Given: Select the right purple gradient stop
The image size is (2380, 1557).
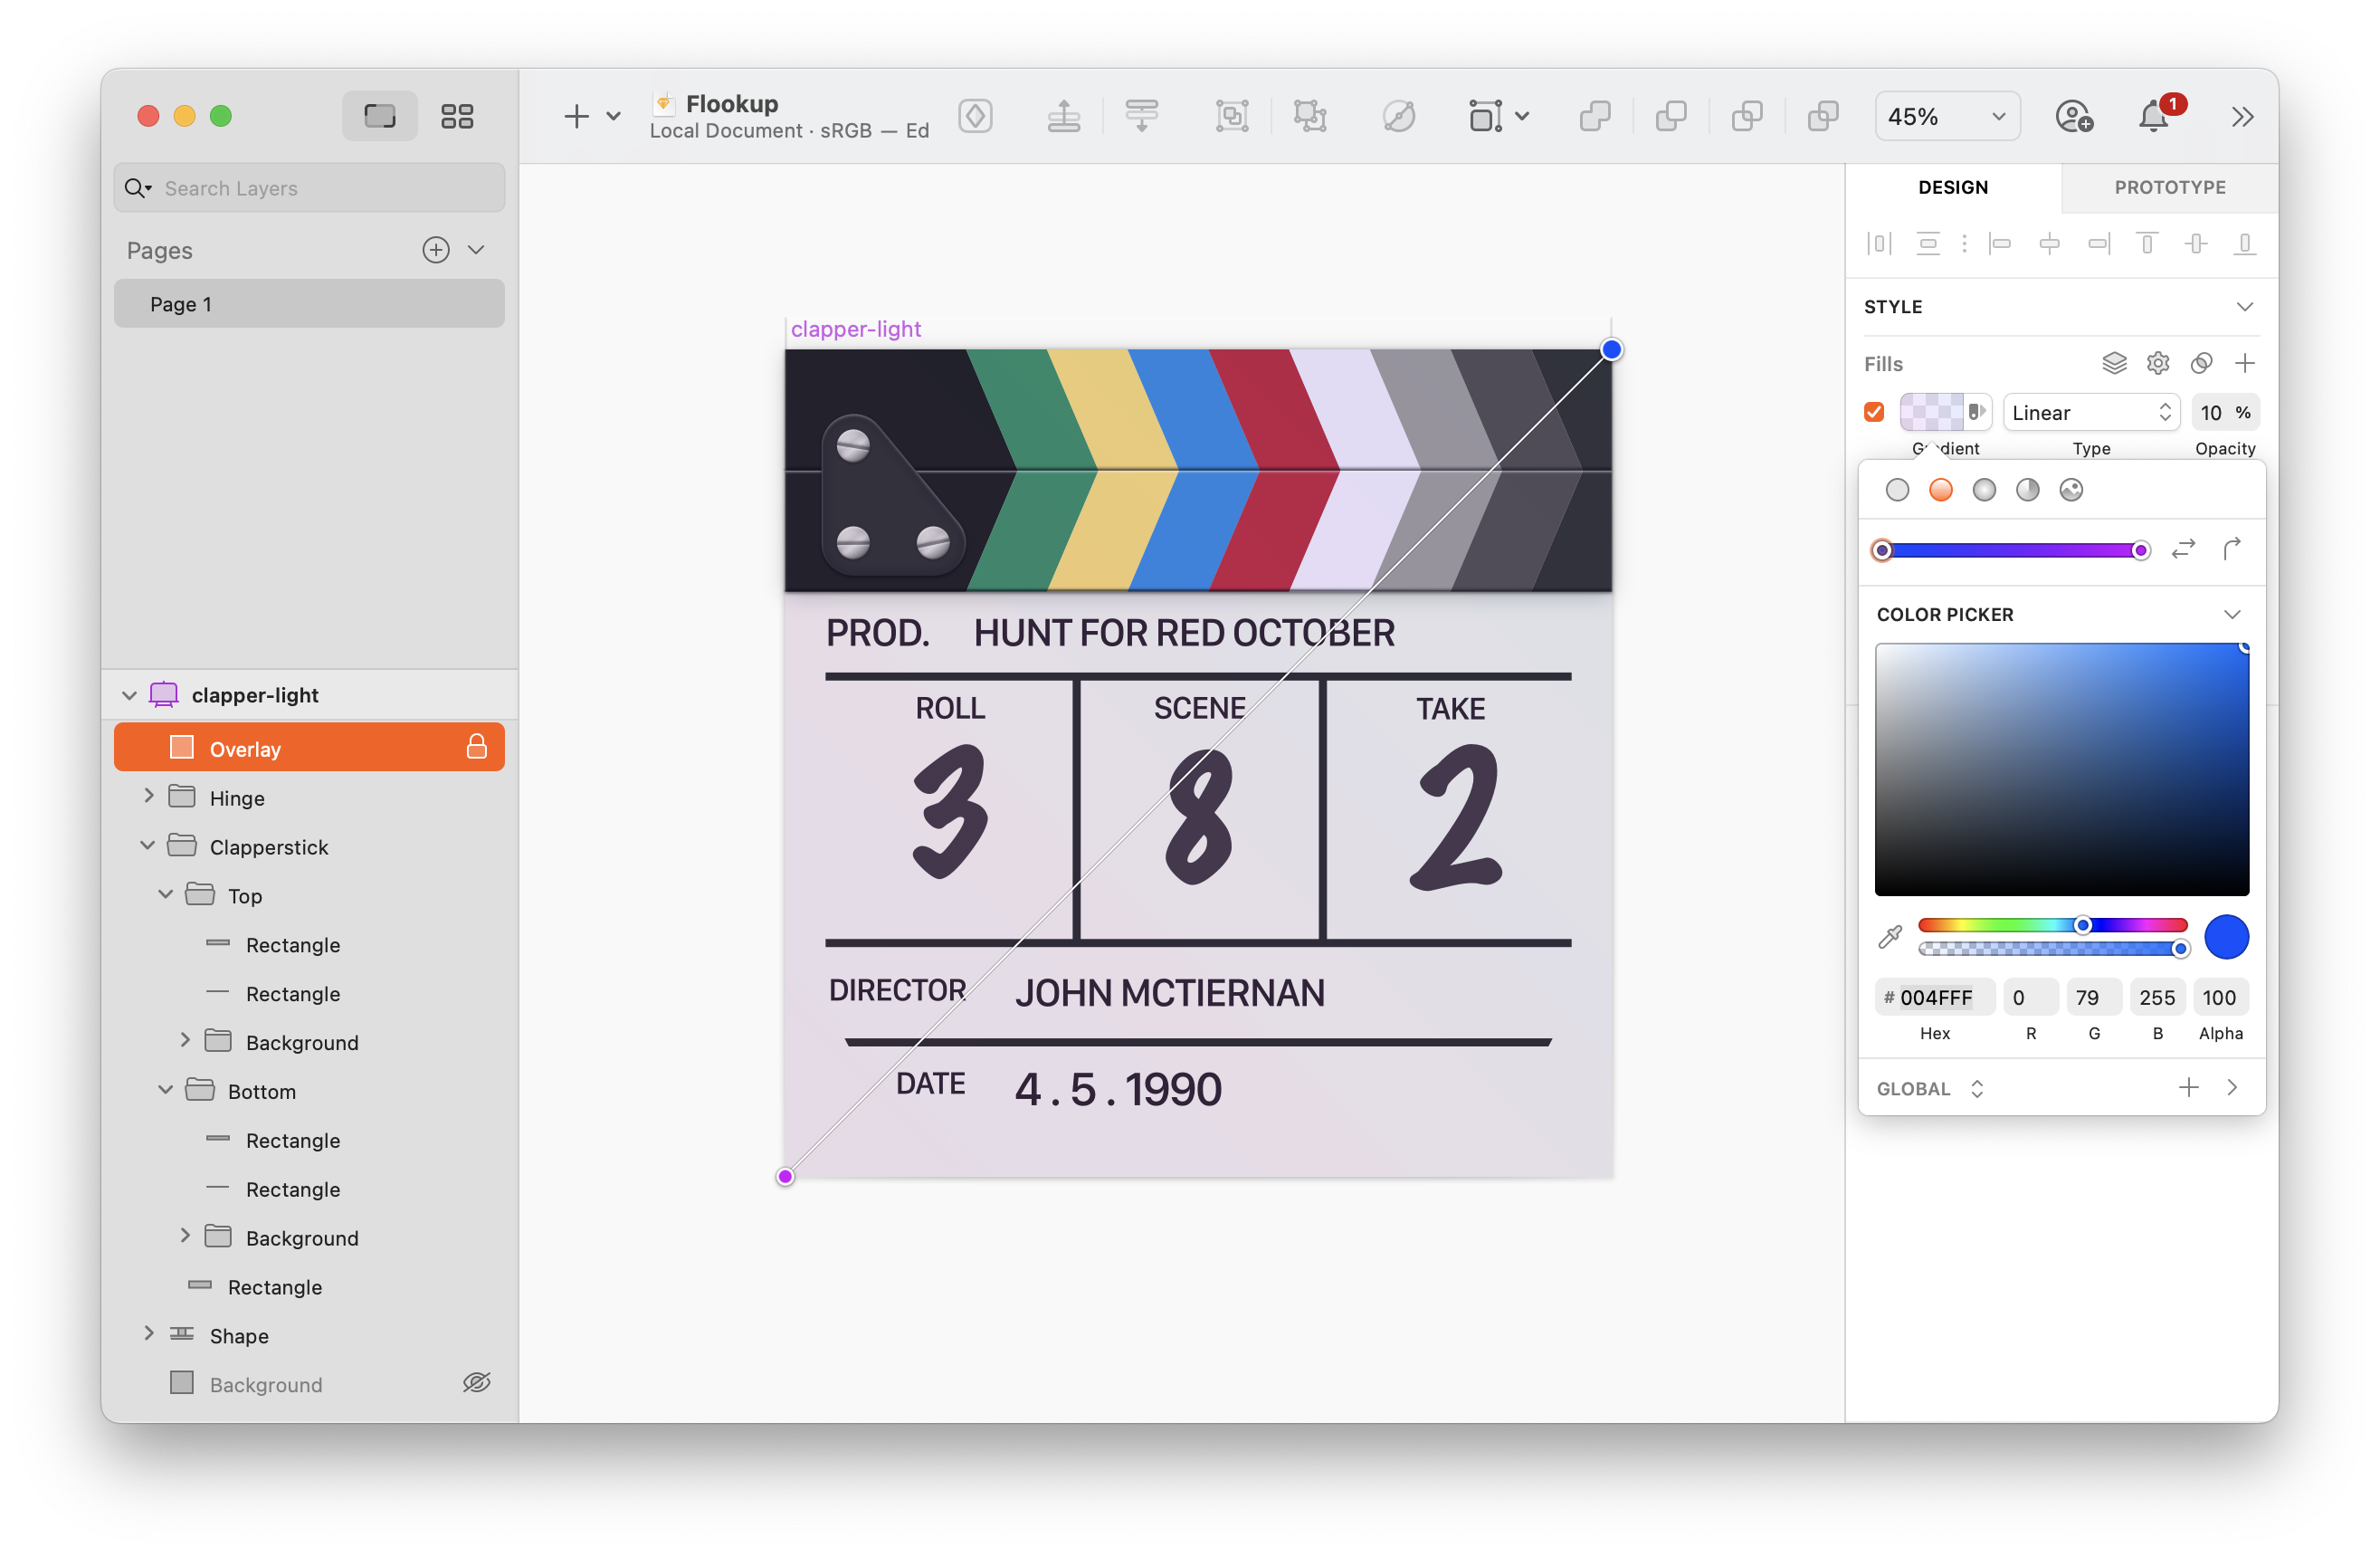Looking at the screenshot, I should click(x=2140, y=550).
